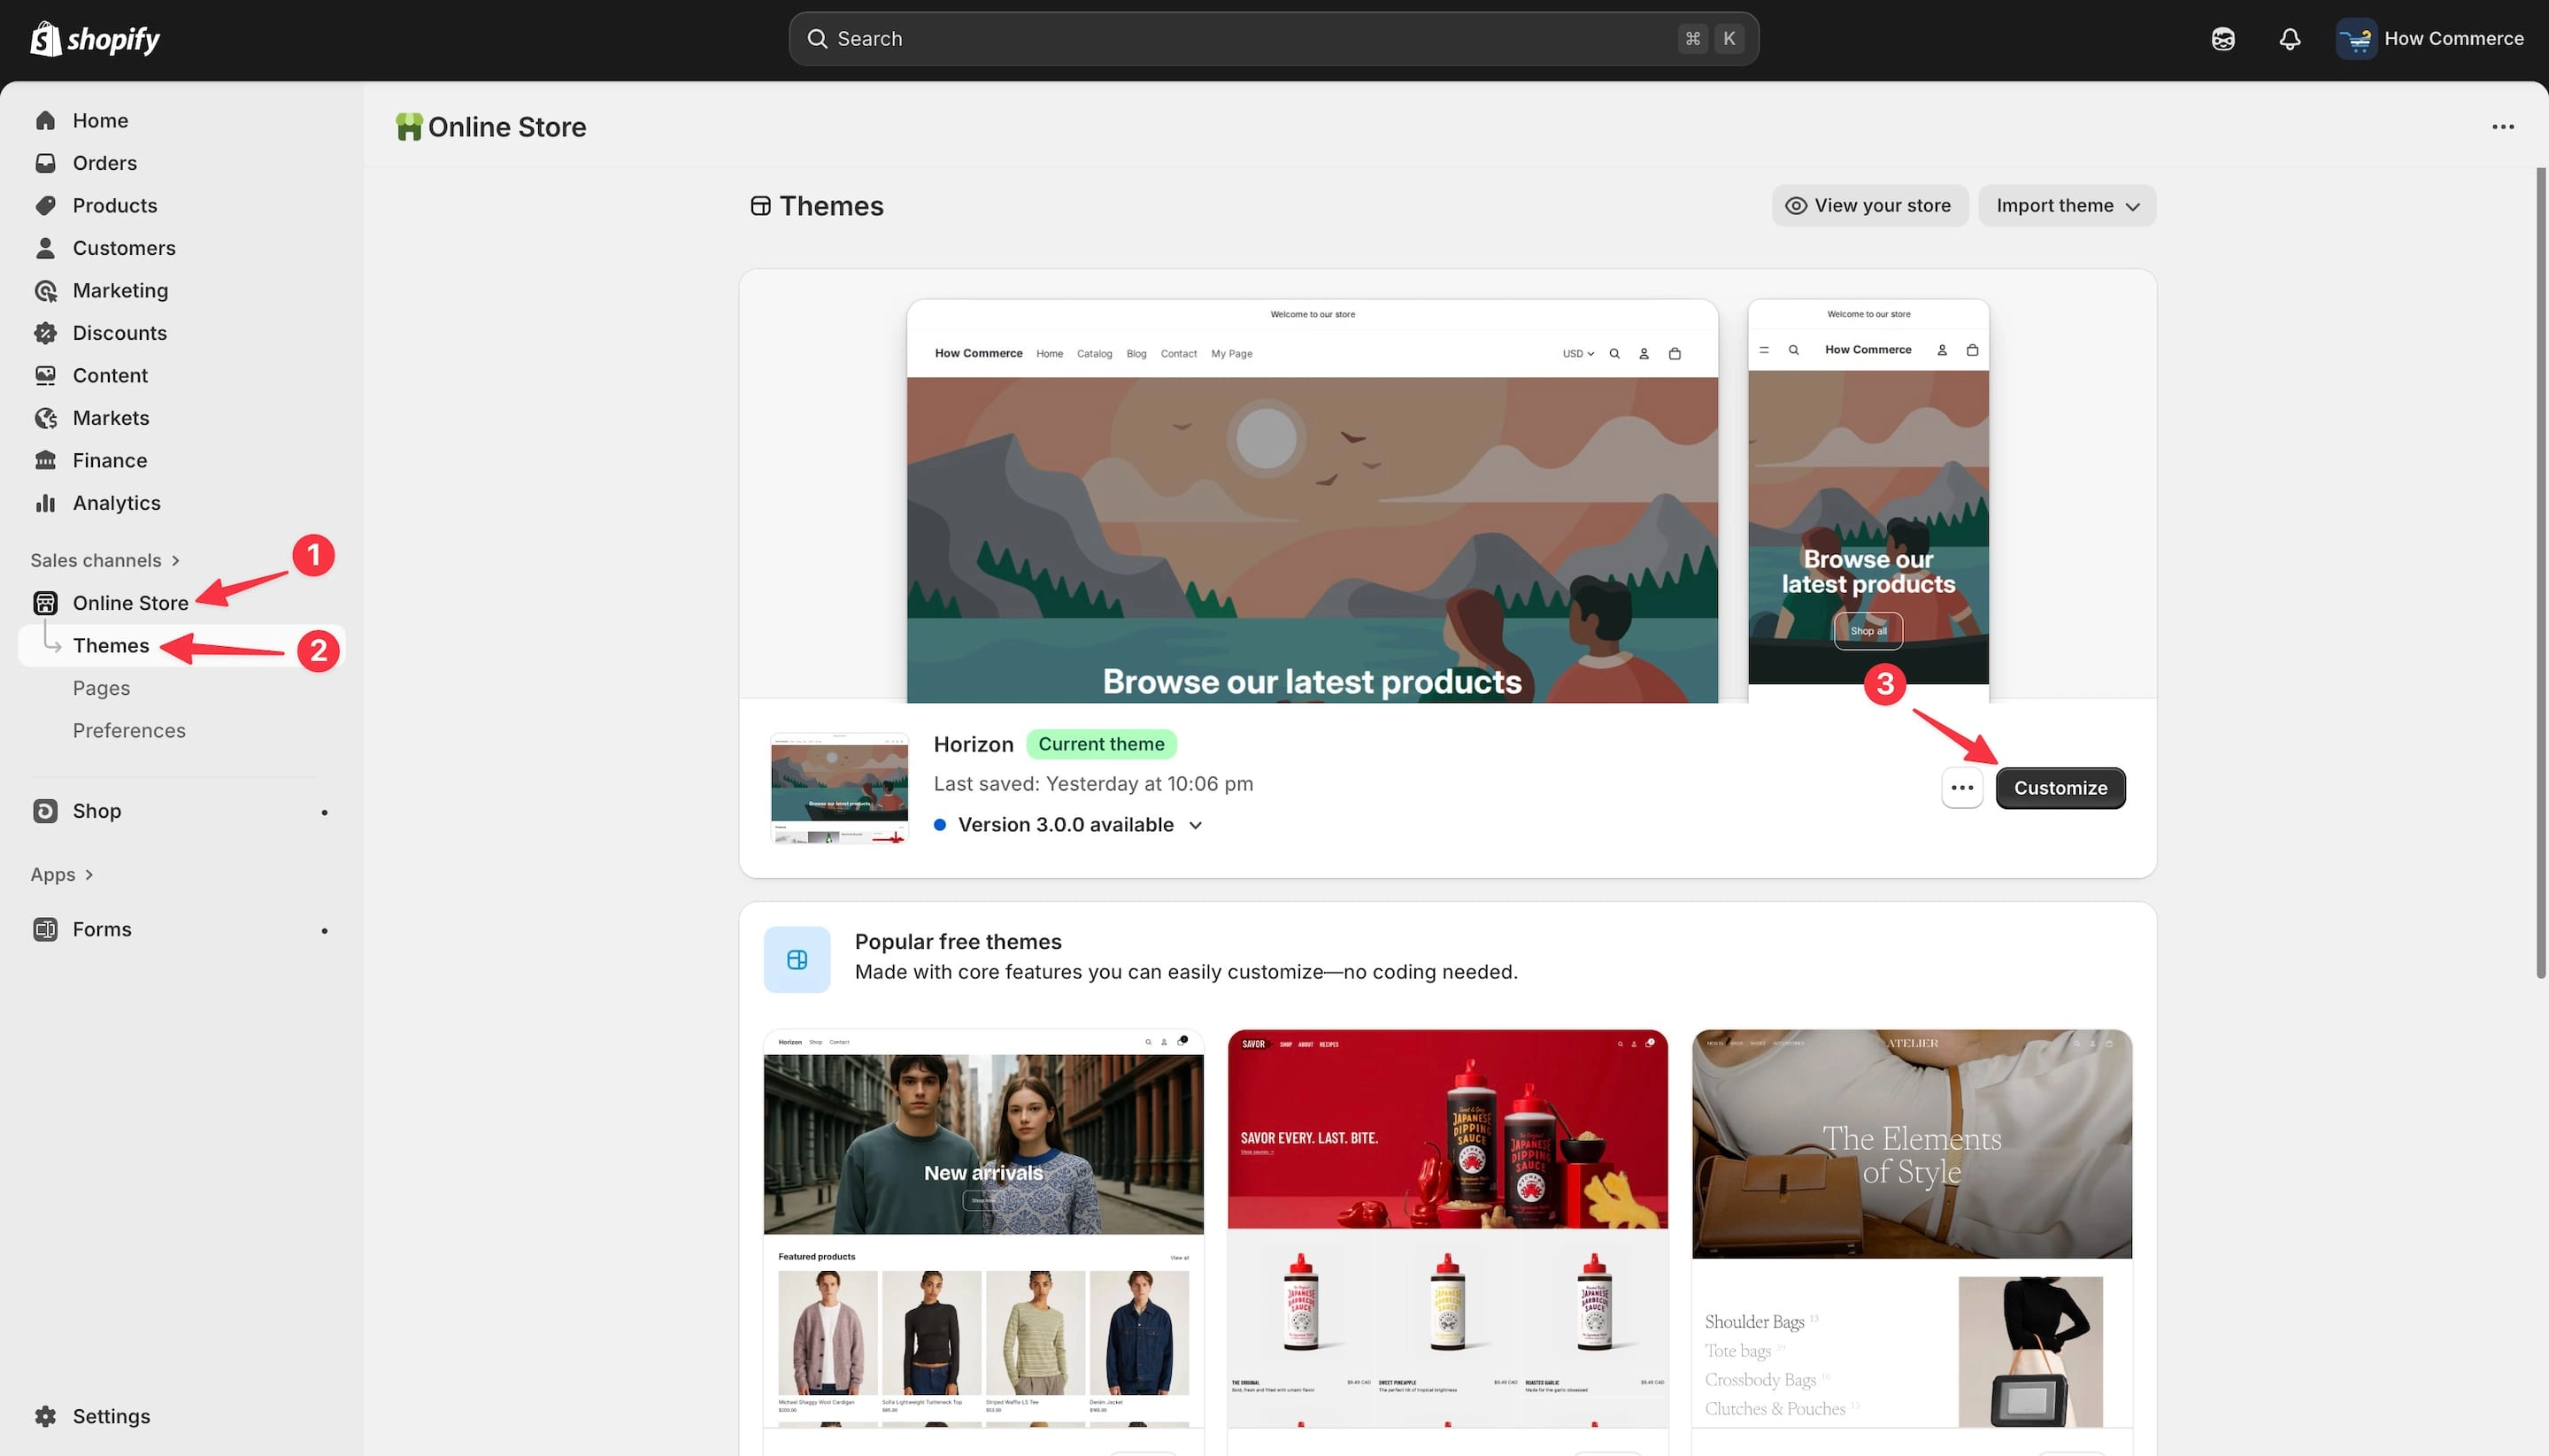Open the notifications bell
The width and height of the screenshot is (2549, 1456).
click(x=2289, y=39)
